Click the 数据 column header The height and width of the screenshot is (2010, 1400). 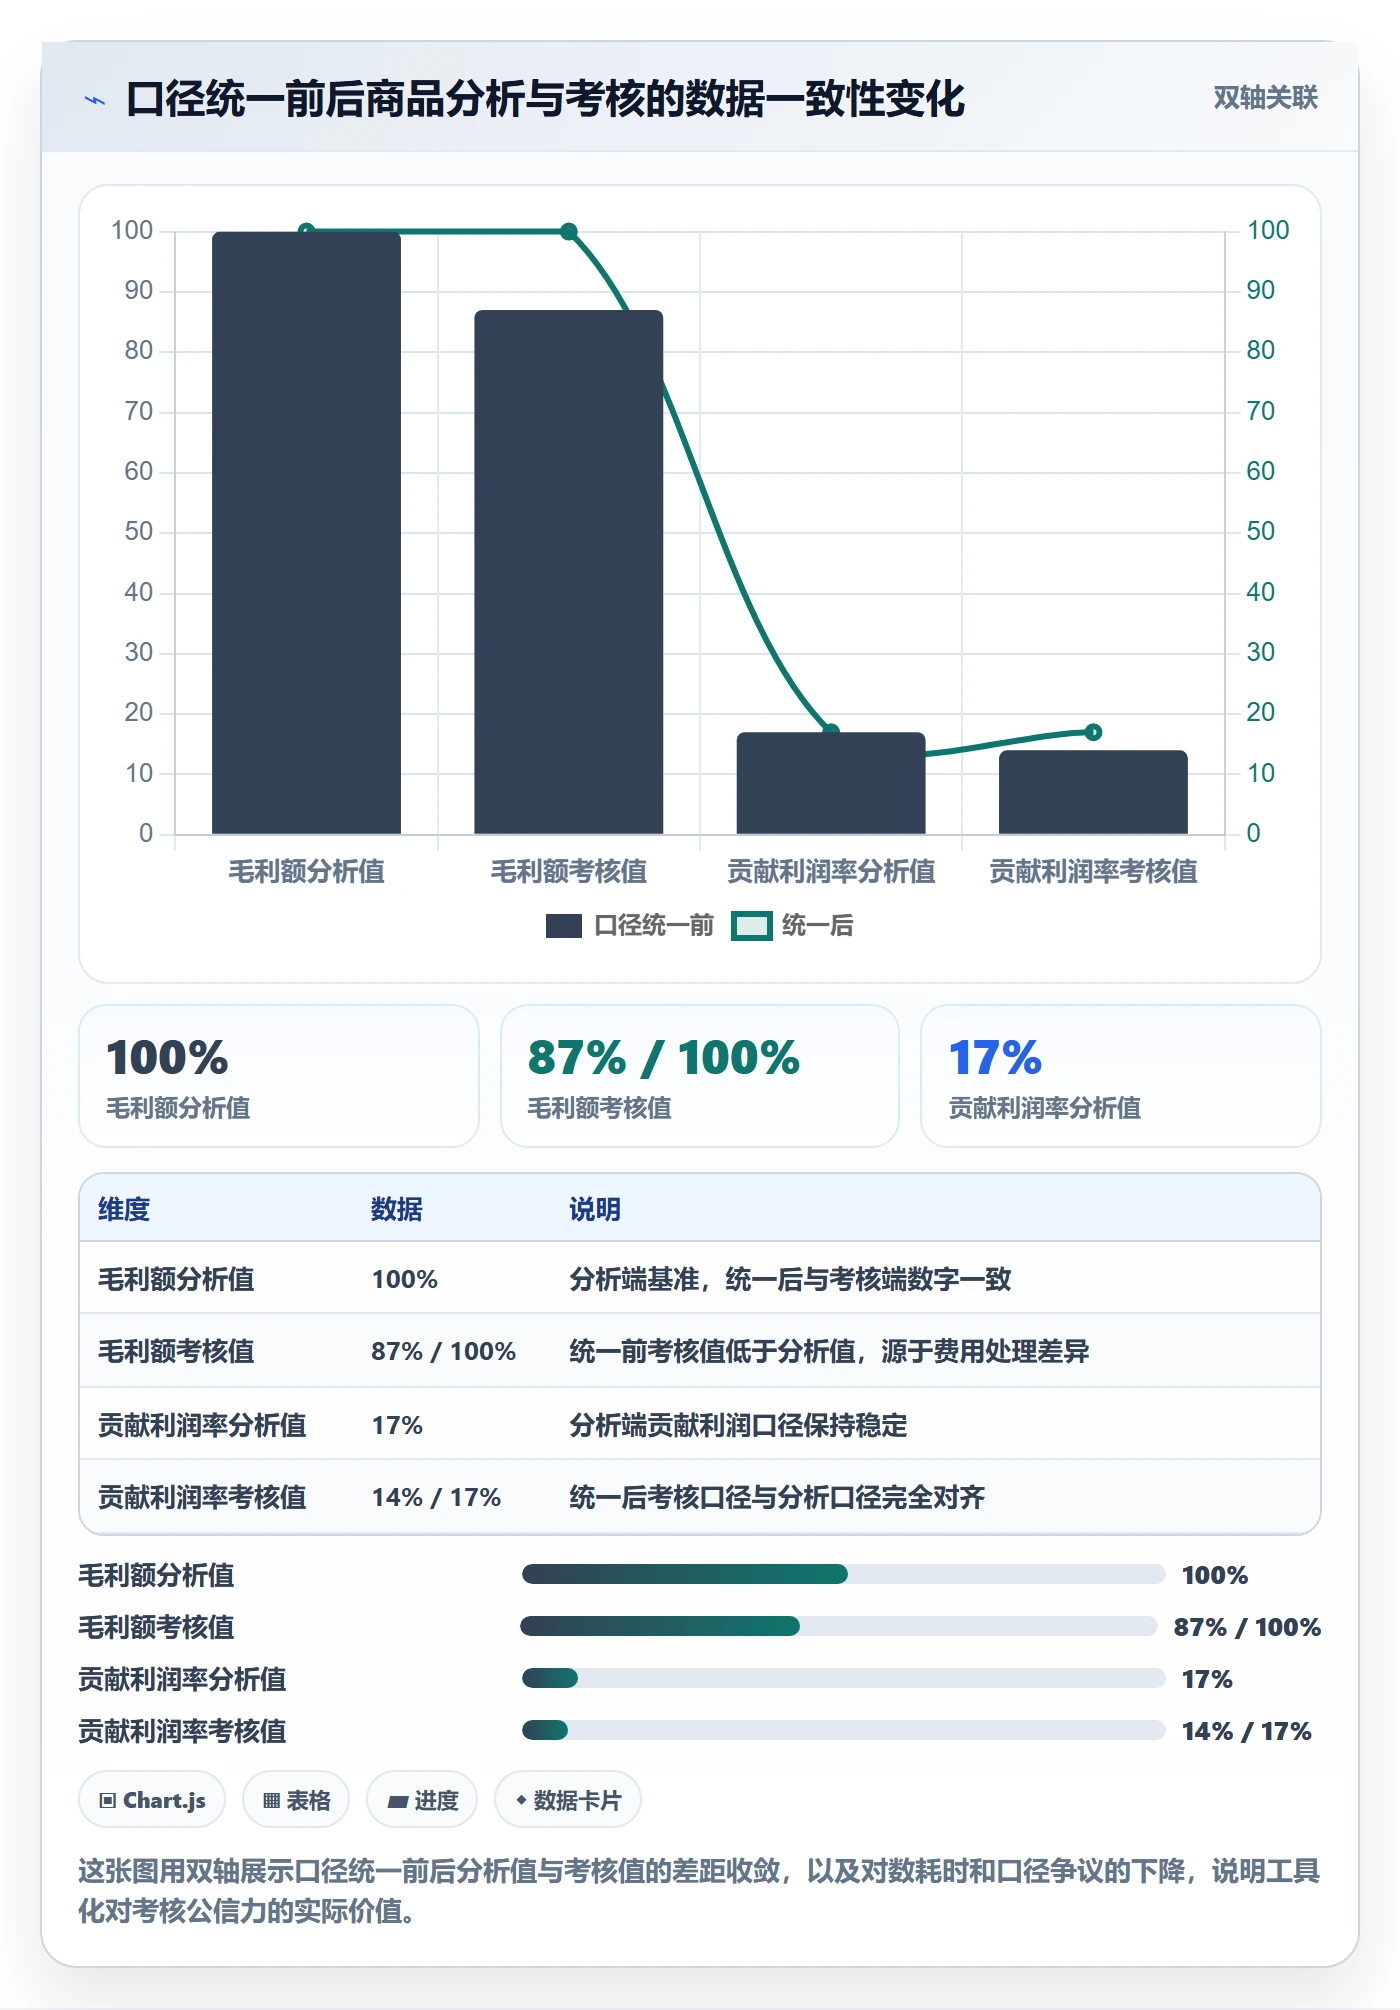(x=397, y=1209)
